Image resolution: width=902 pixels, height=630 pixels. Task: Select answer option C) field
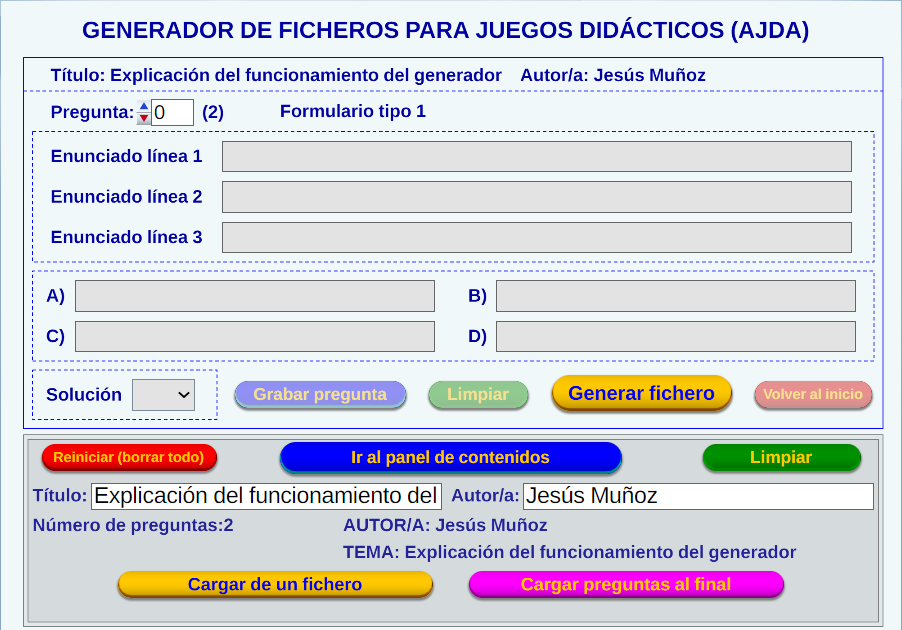(255, 336)
